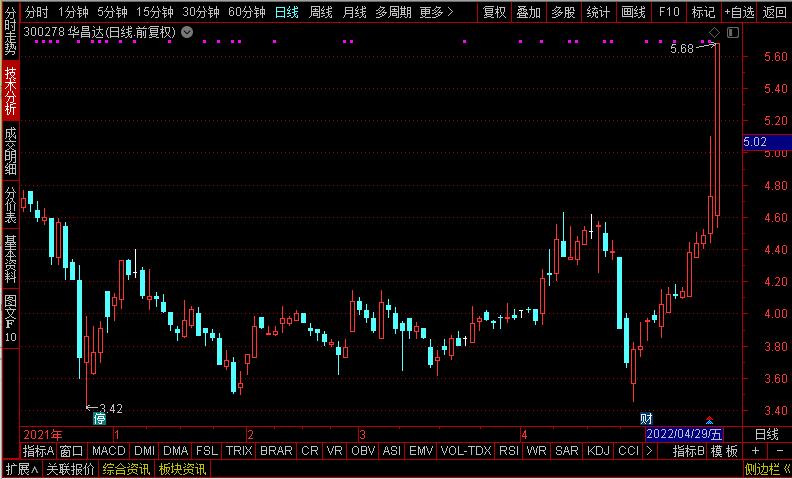
Task: Open 基本资料 sidebar tab
Action: [x=11, y=258]
